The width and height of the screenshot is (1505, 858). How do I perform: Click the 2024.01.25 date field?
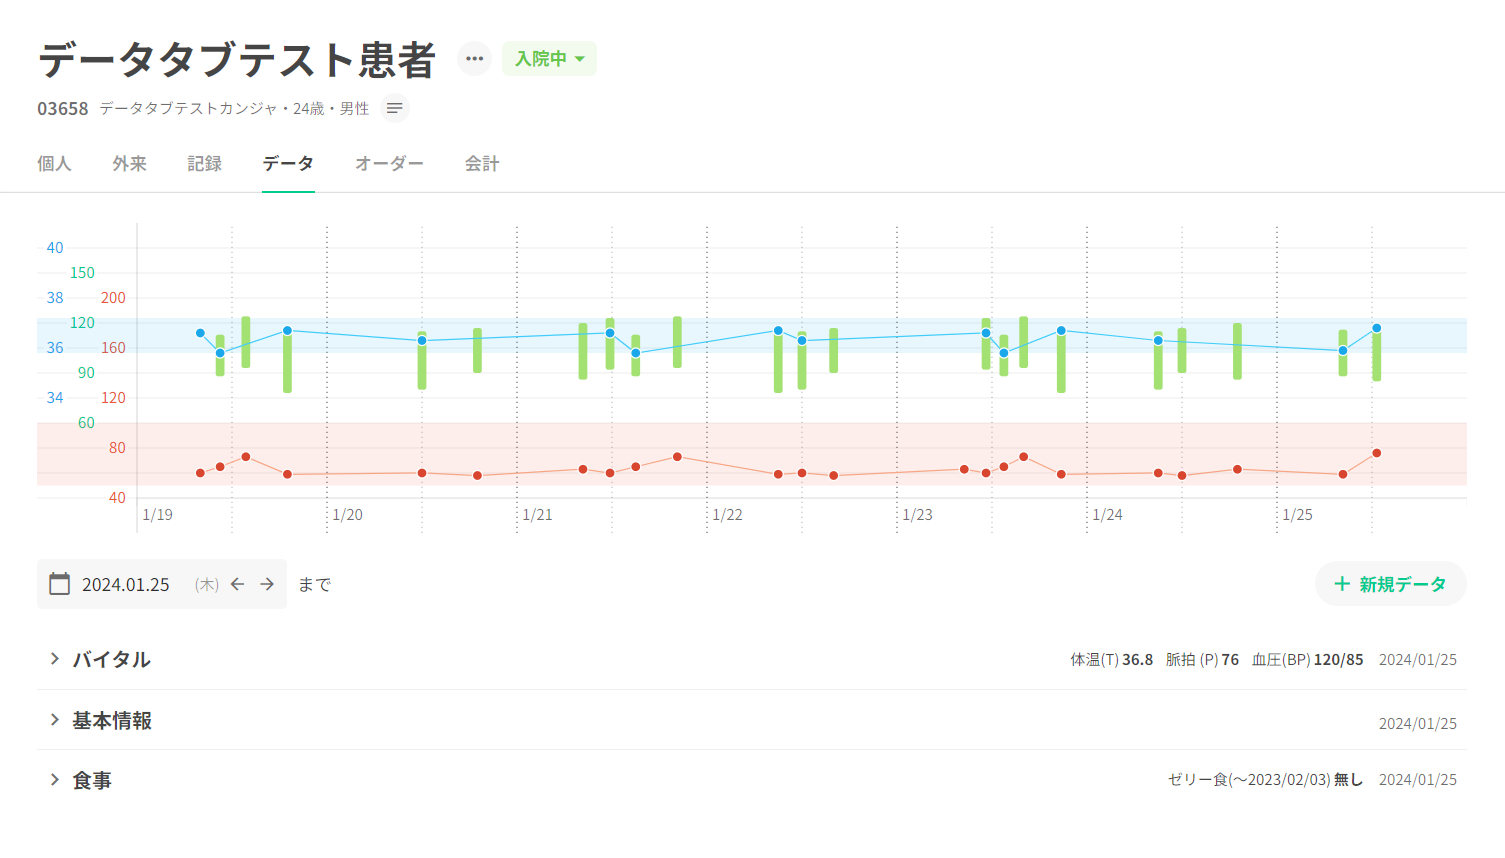pyautogui.click(x=126, y=585)
